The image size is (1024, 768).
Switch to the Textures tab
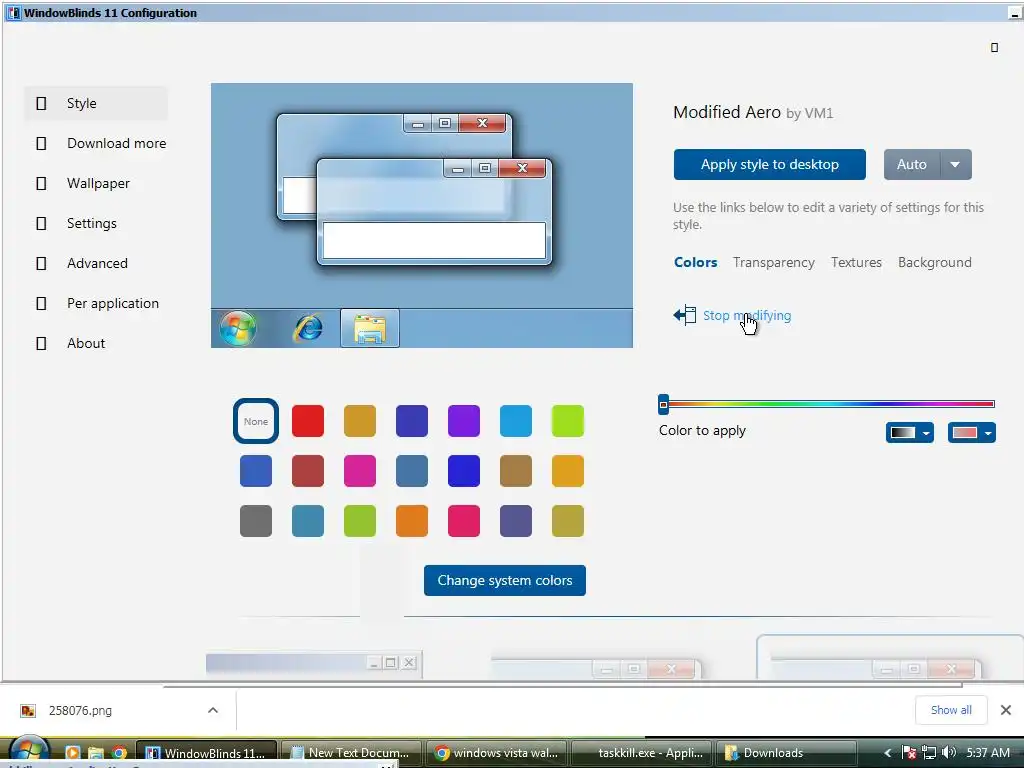856,263
